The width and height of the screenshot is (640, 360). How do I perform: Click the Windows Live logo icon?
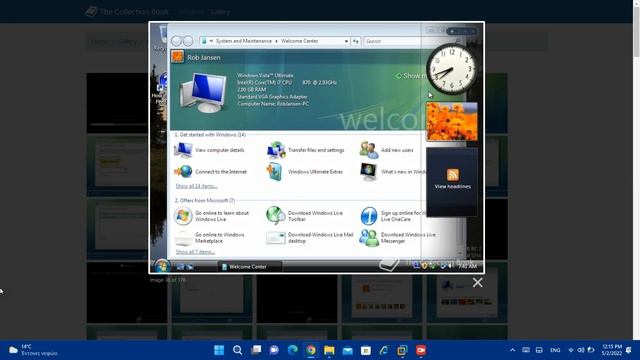point(183,216)
